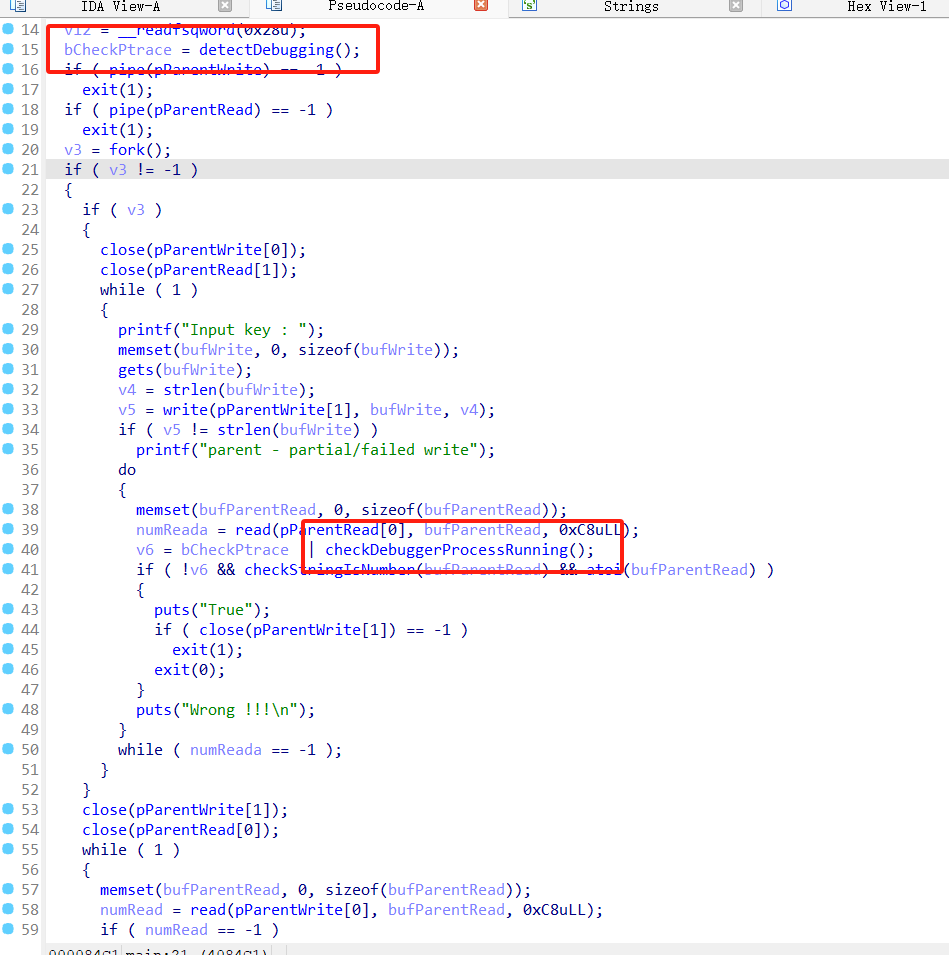This screenshot has width=949, height=955.
Task: Click the numRead variable on line 58
Action: point(131,910)
